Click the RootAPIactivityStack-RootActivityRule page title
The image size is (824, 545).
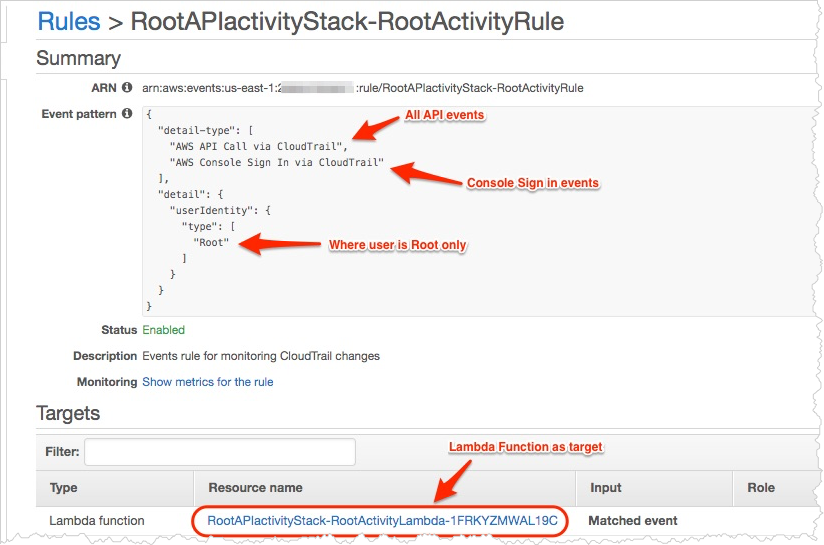[x=347, y=22]
